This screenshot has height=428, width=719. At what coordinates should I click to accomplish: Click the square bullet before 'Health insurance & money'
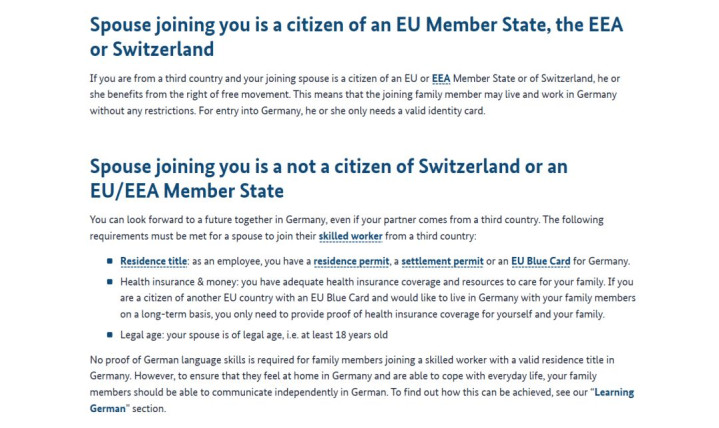point(110,283)
